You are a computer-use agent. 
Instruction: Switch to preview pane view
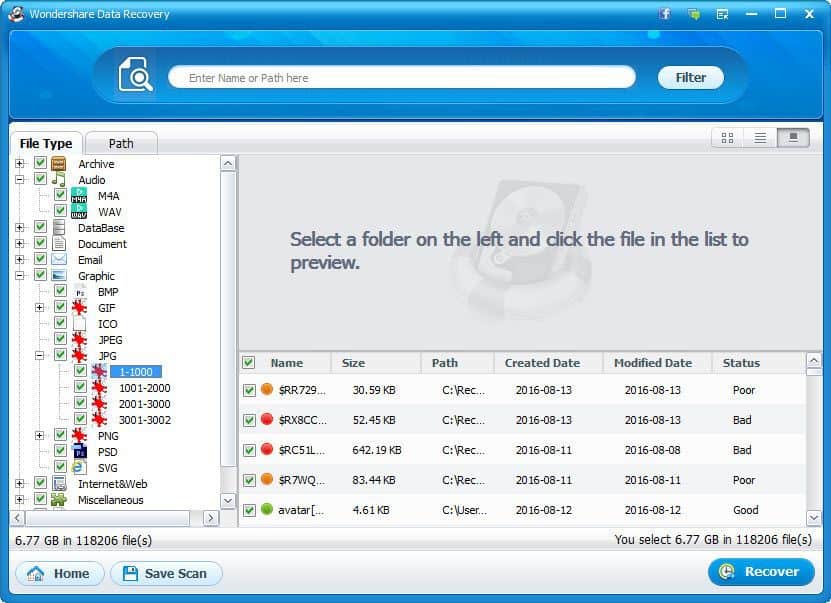click(793, 138)
